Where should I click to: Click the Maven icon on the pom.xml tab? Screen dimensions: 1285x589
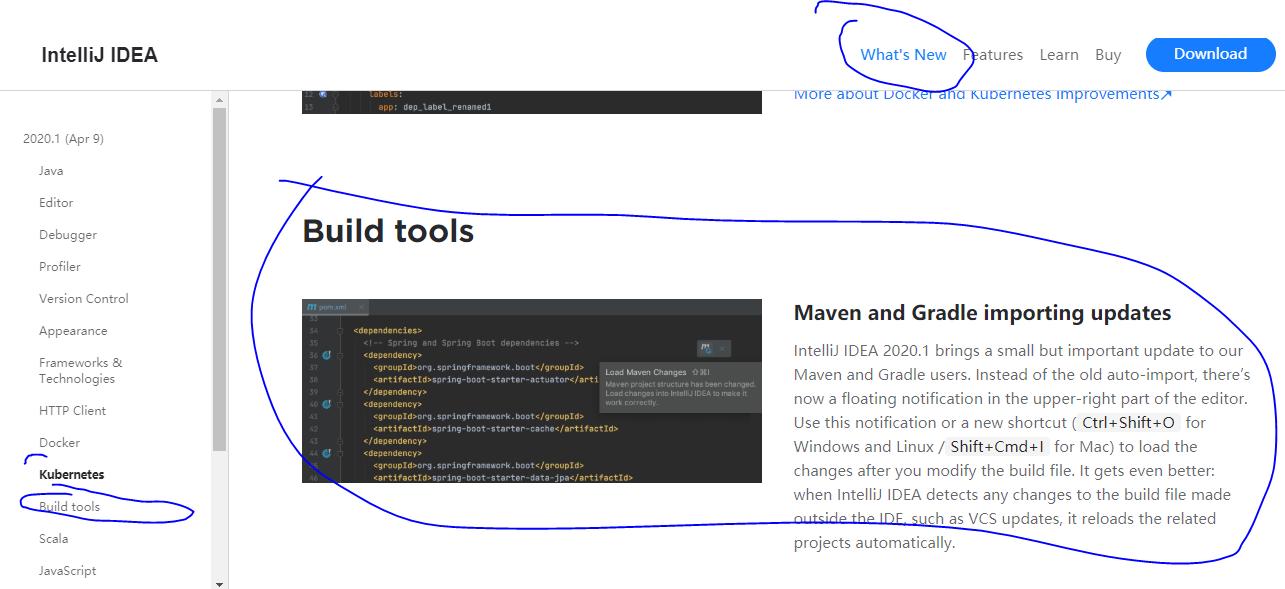312,306
